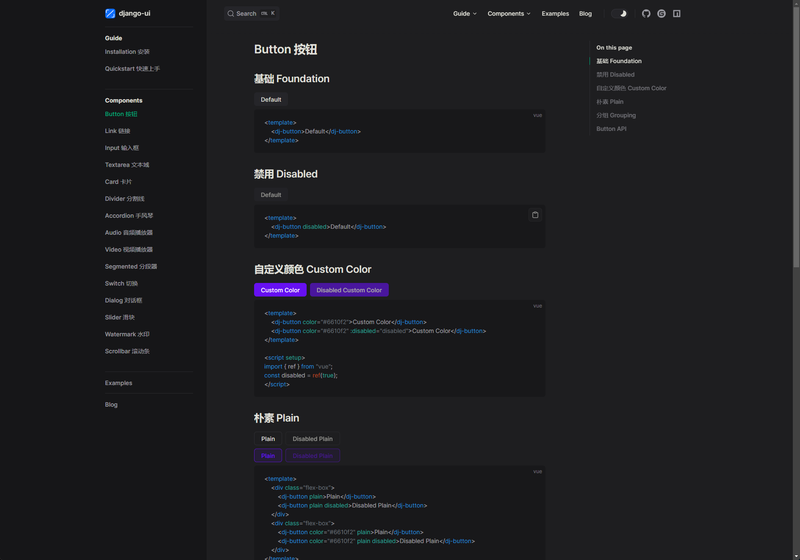Click the 自定义颜色 Custom Color heading
Viewport: 800px width, 560px height.
tap(313, 269)
